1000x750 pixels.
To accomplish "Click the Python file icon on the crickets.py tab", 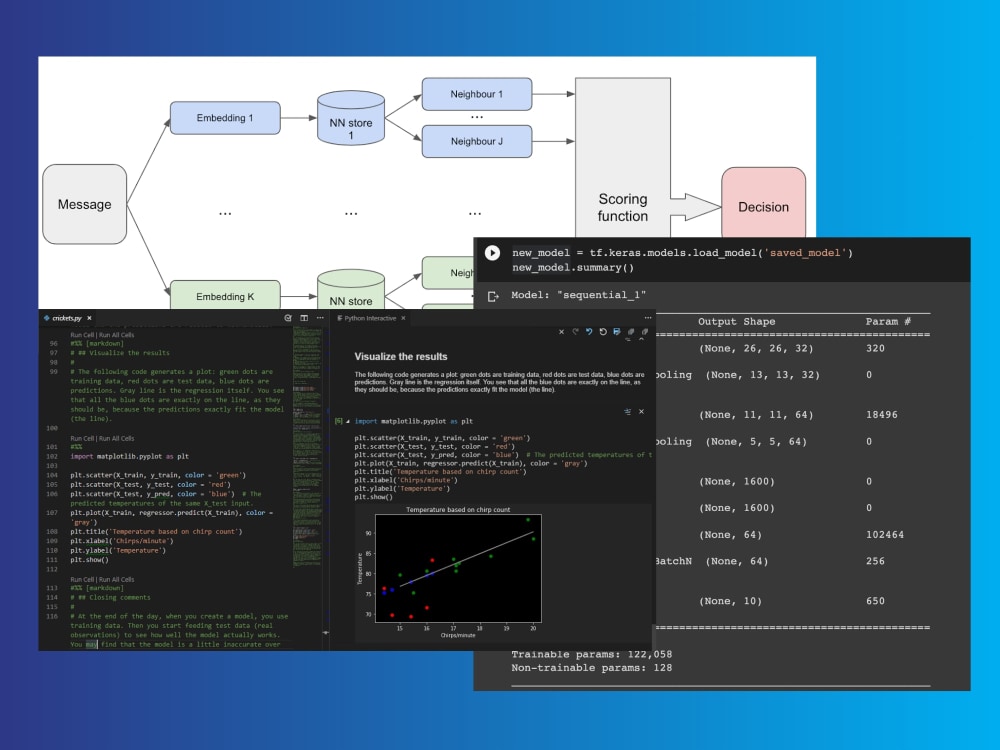I will tap(47, 318).
